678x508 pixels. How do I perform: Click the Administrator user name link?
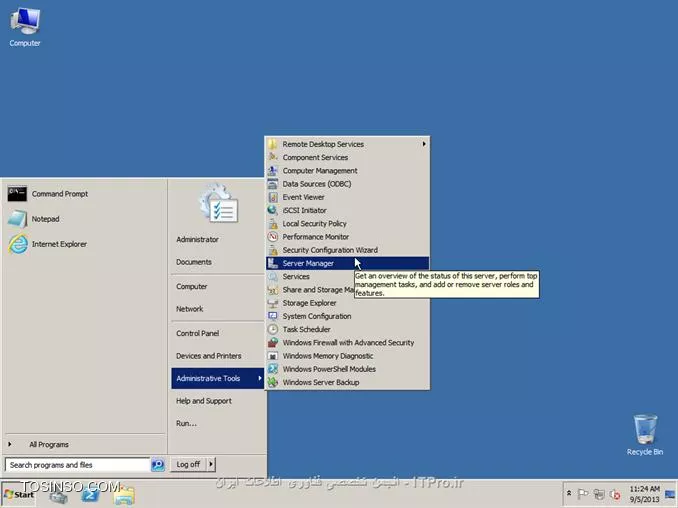point(198,239)
